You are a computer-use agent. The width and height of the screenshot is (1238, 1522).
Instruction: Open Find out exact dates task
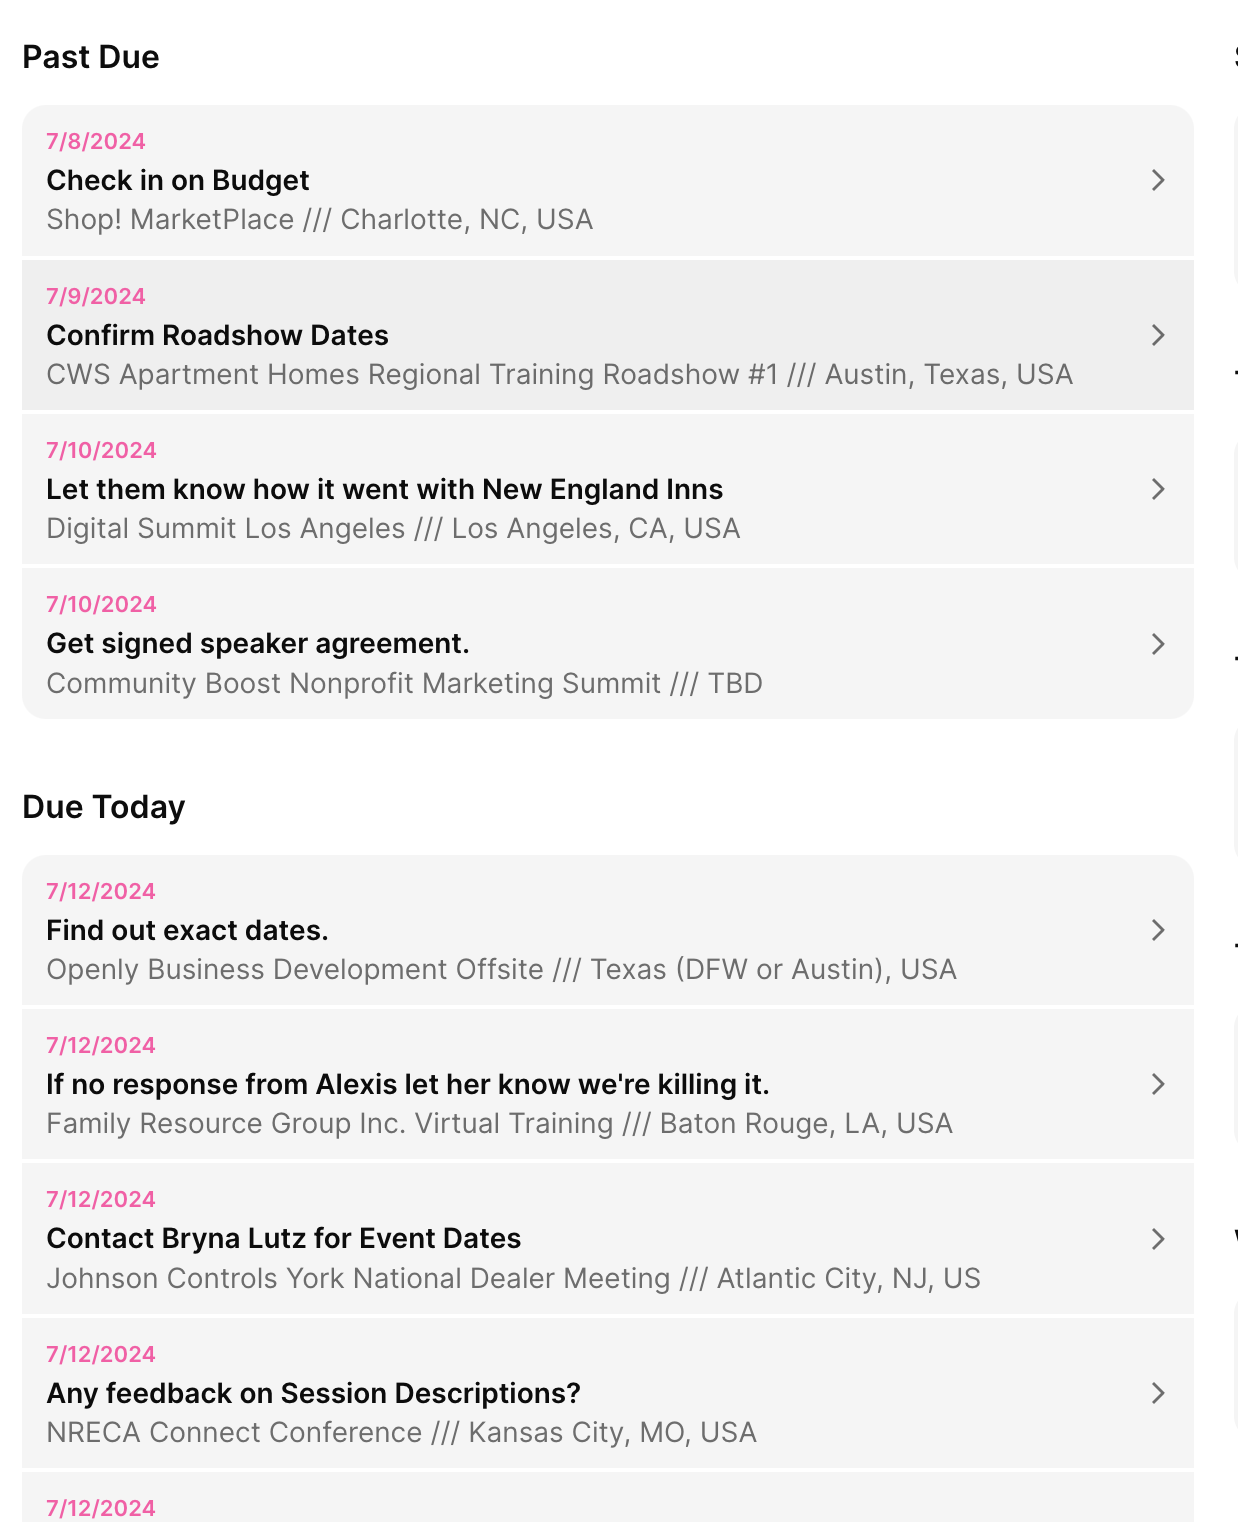tap(187, 930)
